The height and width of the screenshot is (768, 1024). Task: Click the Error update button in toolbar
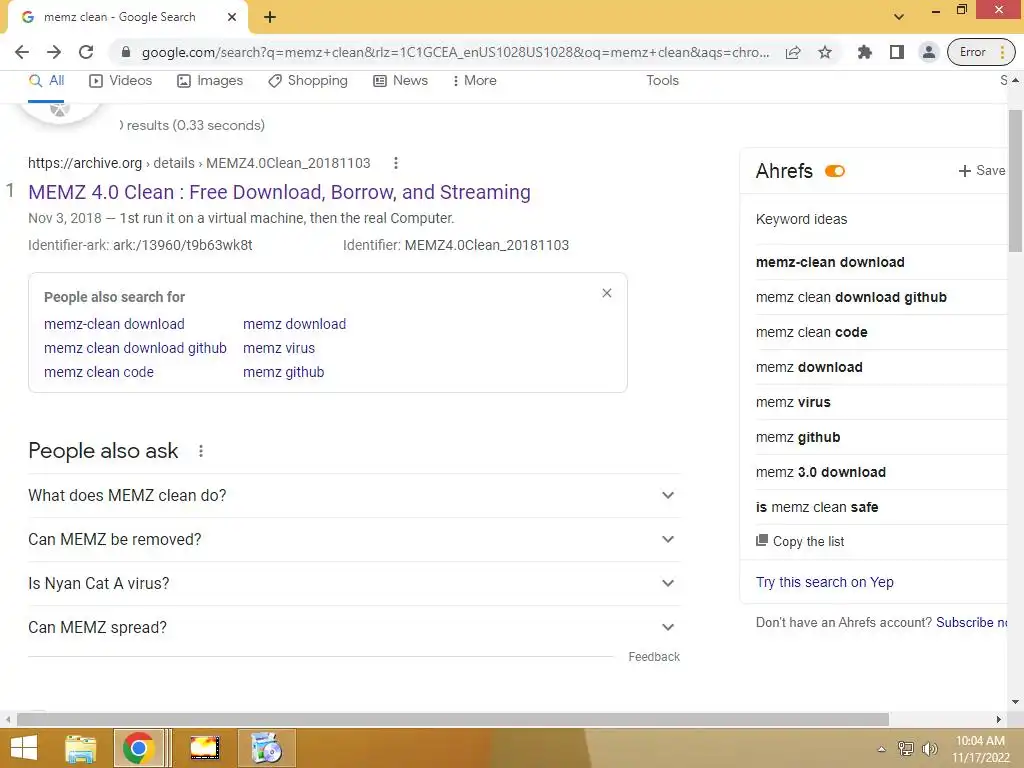pos(980,52)
